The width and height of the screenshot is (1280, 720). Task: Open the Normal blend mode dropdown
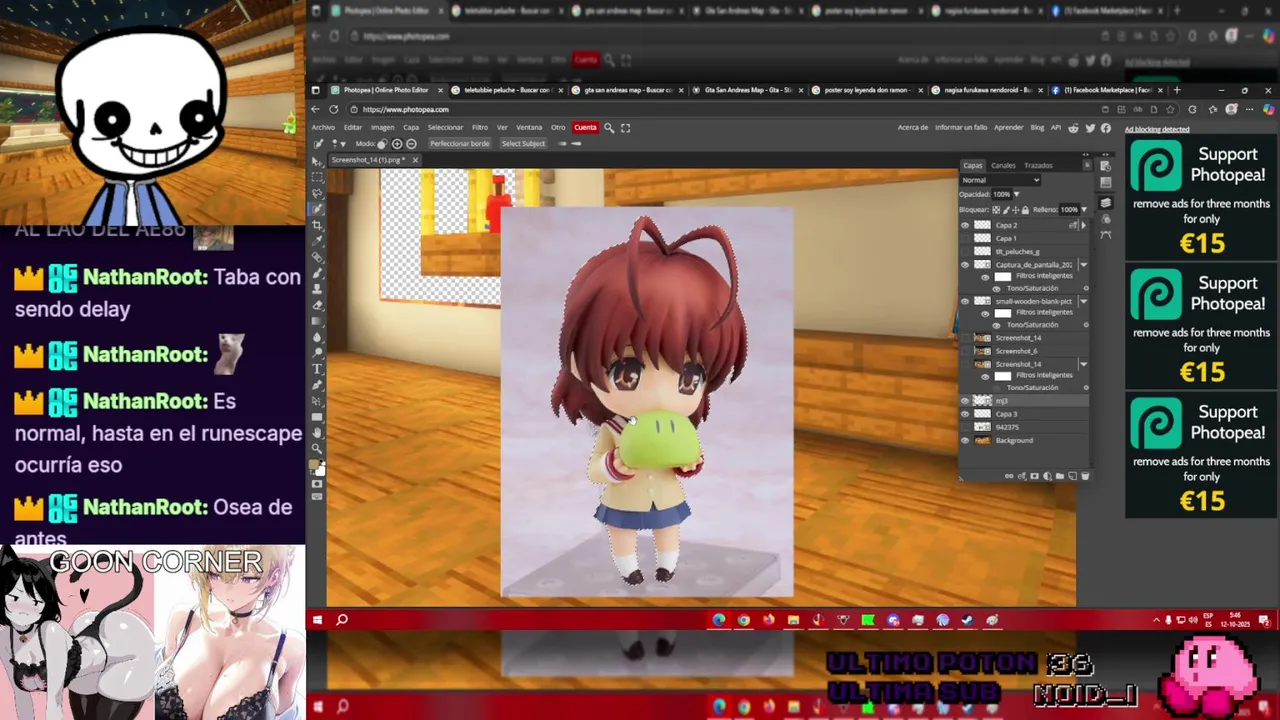pyautogui.click(x=1001, y=180)
